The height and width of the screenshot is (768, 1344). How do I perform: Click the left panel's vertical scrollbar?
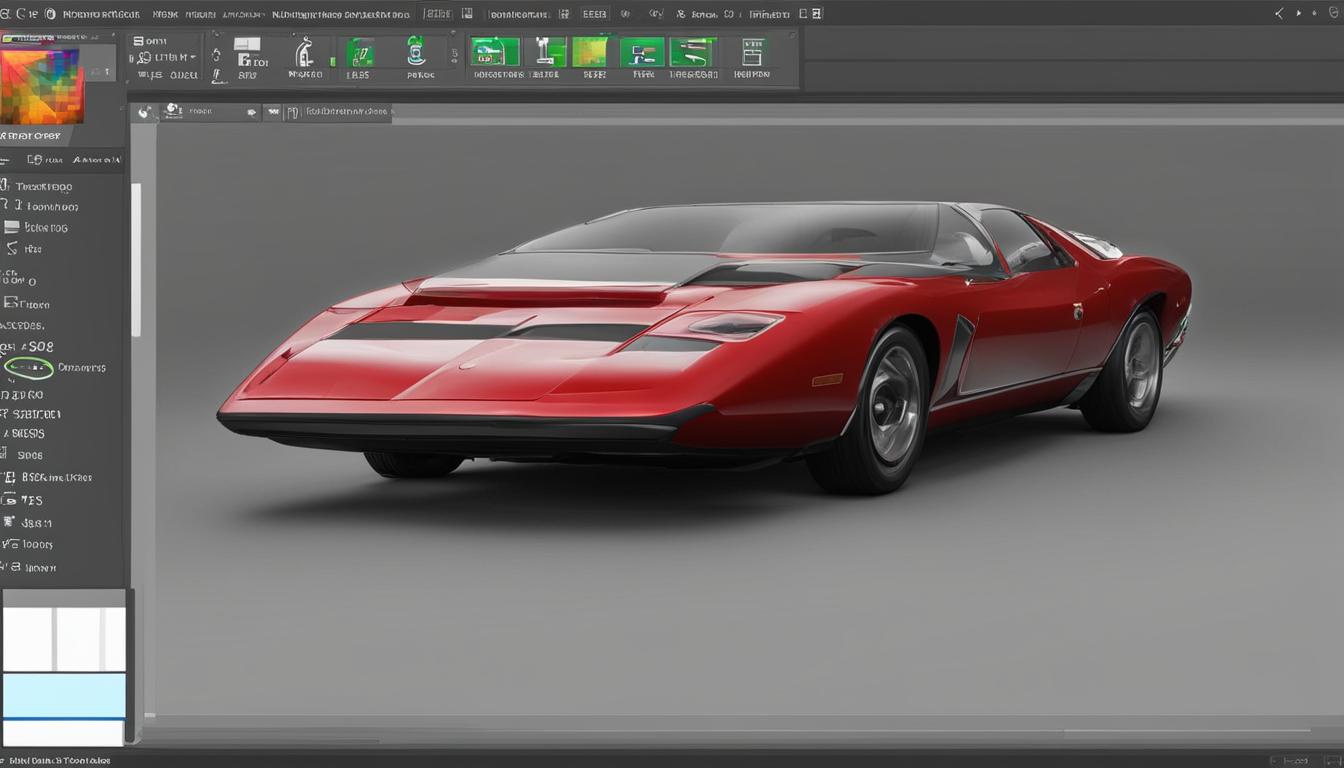(x=136, y=260)
